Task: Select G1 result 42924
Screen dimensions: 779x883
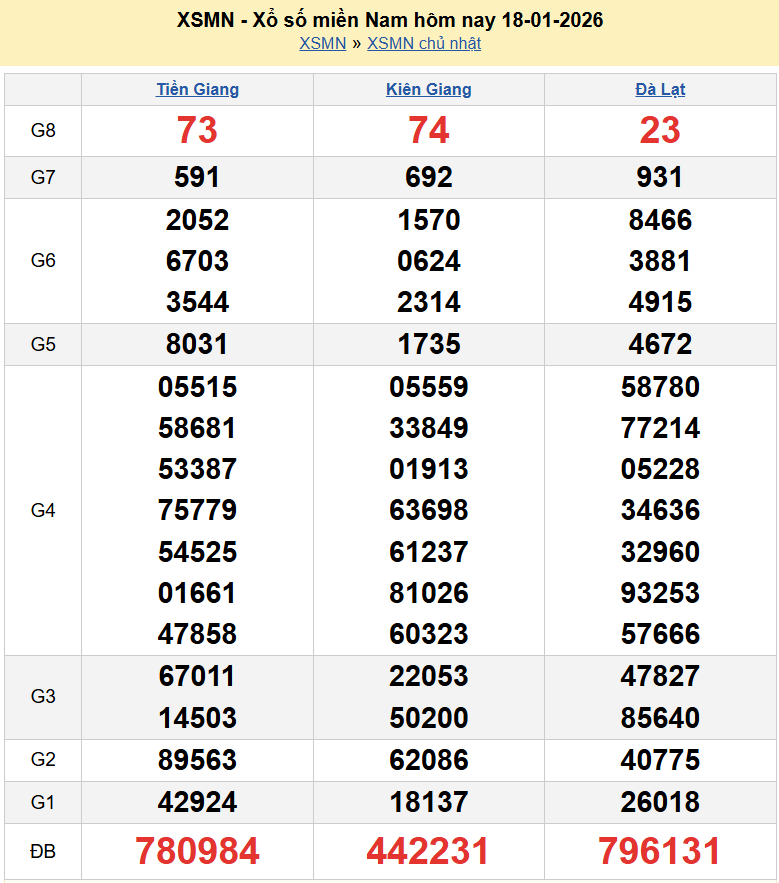Action: 197,802
